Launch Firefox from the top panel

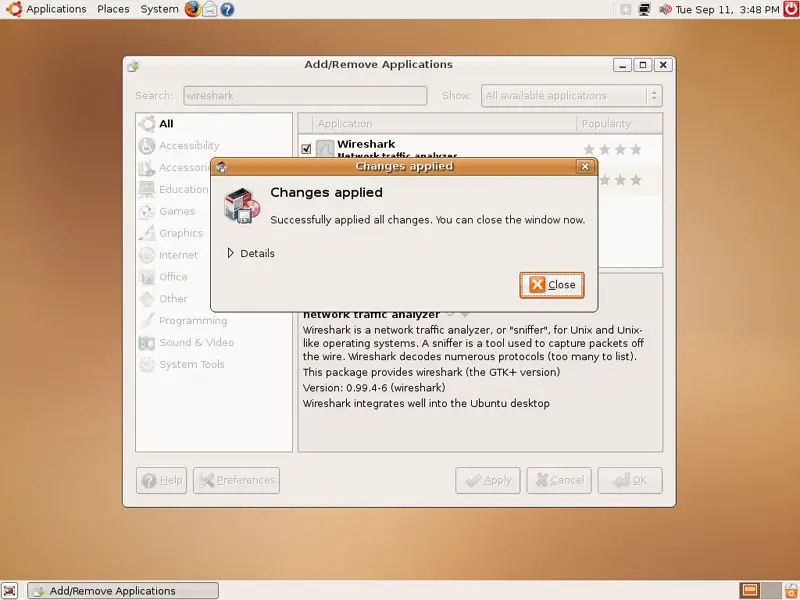tap(192, 9)
